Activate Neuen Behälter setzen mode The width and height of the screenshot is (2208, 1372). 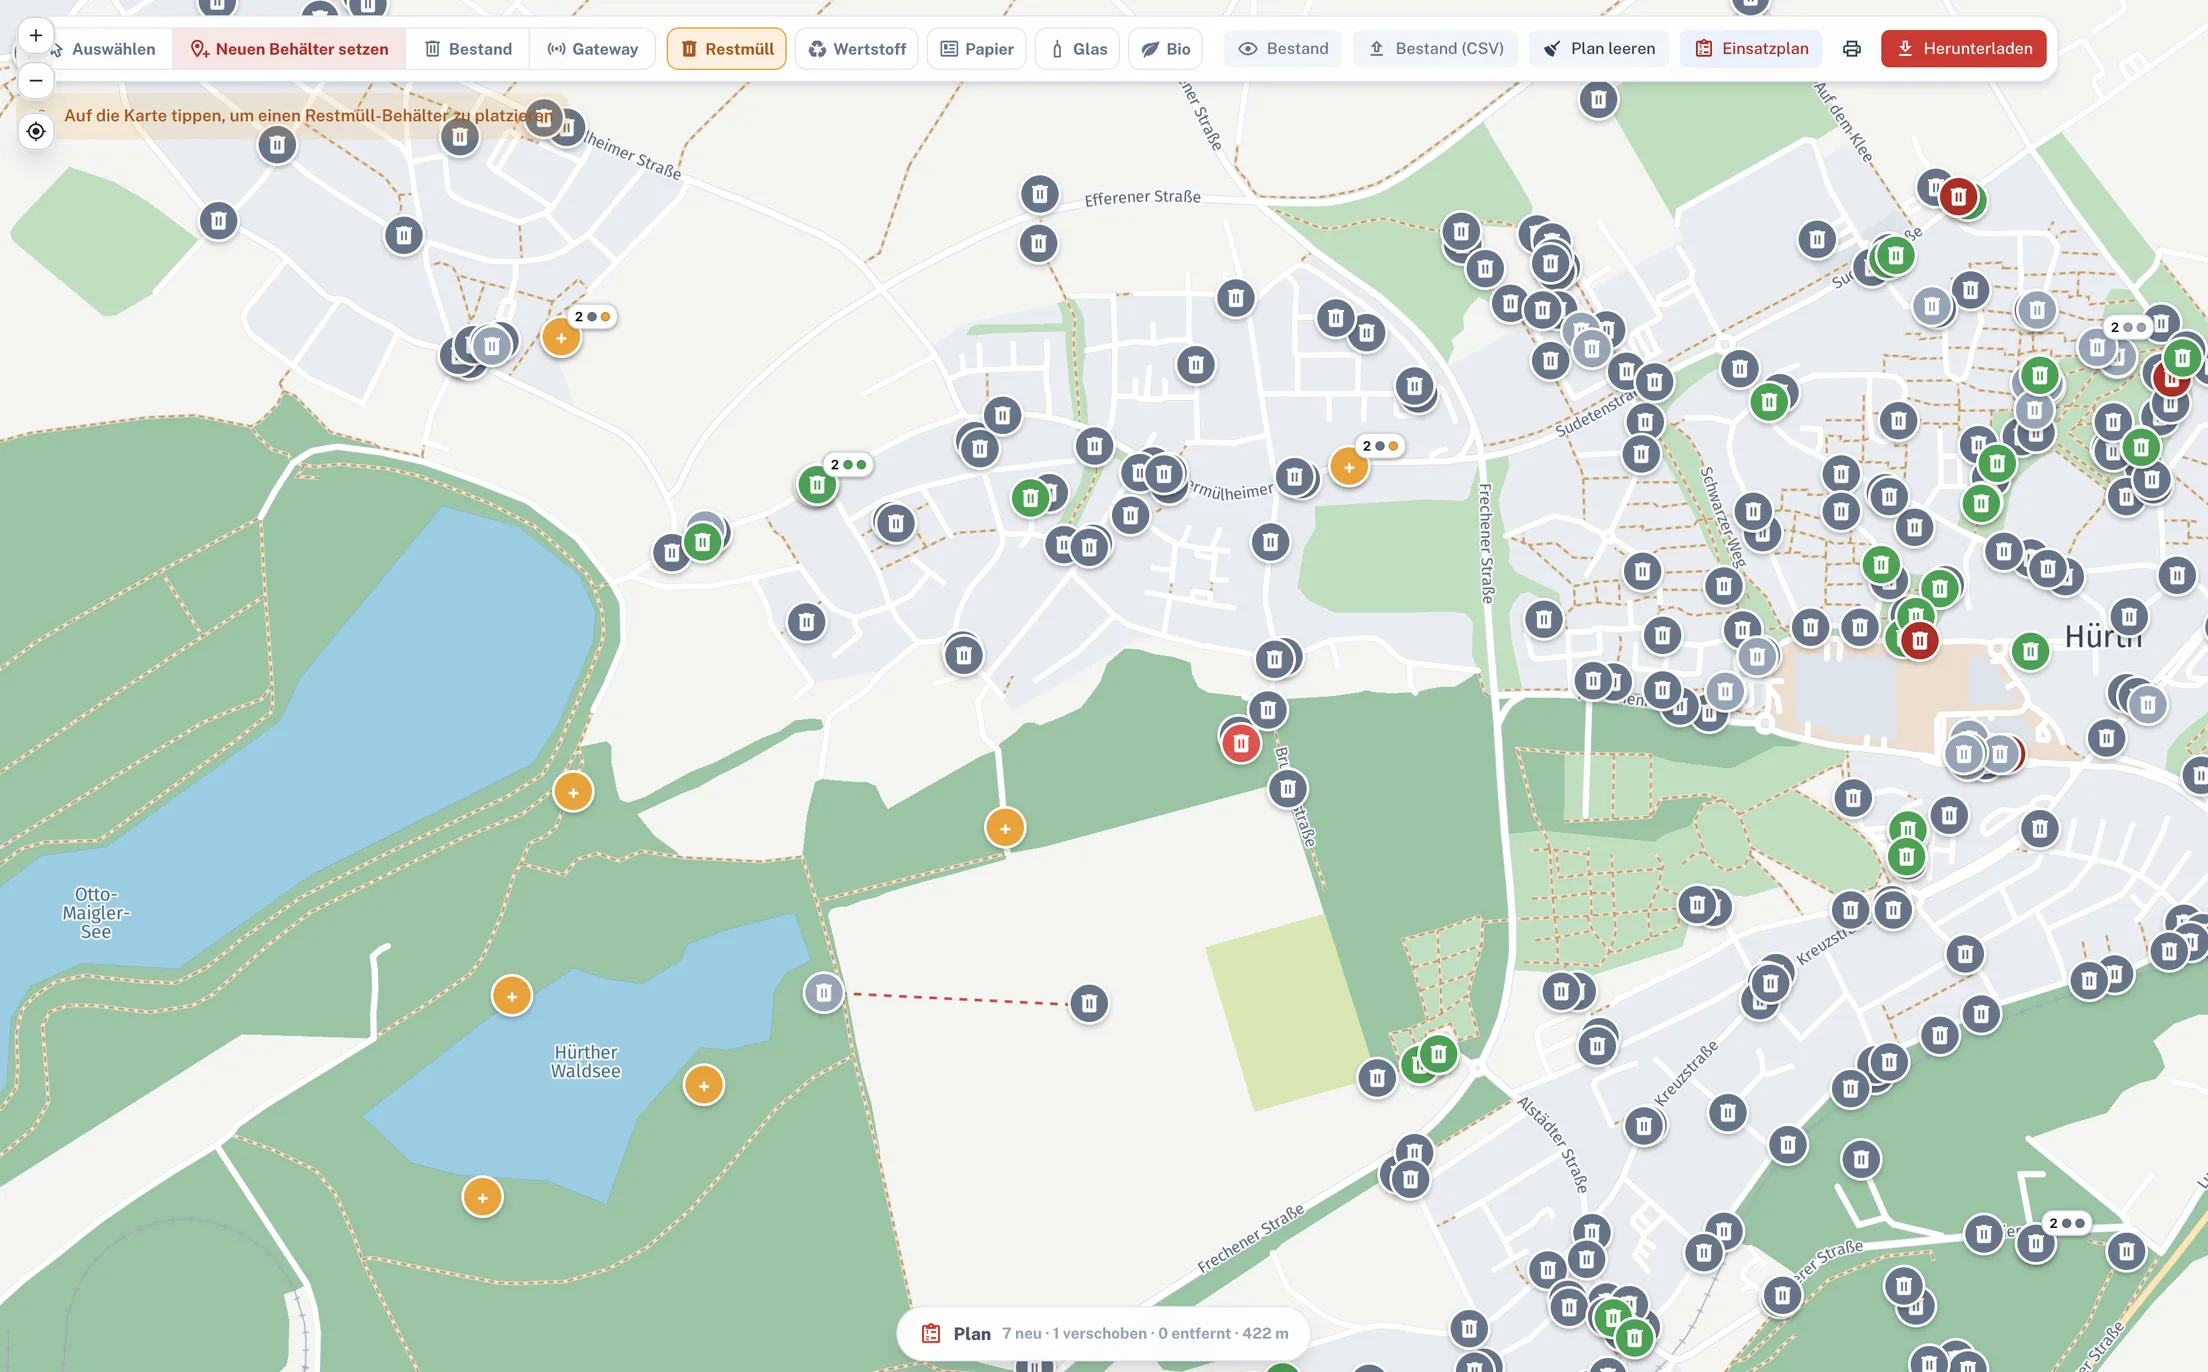tap(289, 49)
